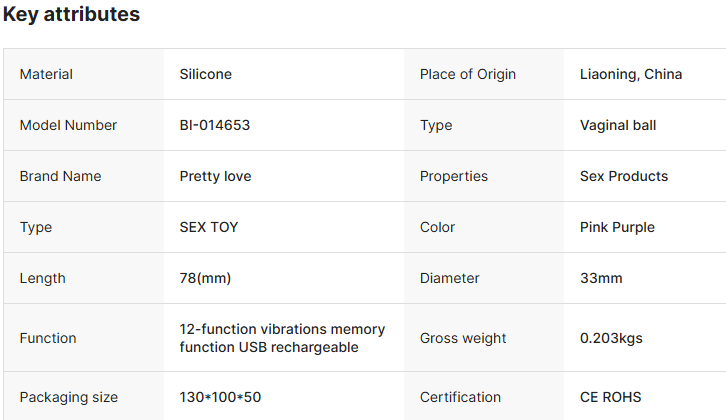This screenshot has width=726, height=420.
Task: Select the Model Number label
Action: tap(68, 125)
